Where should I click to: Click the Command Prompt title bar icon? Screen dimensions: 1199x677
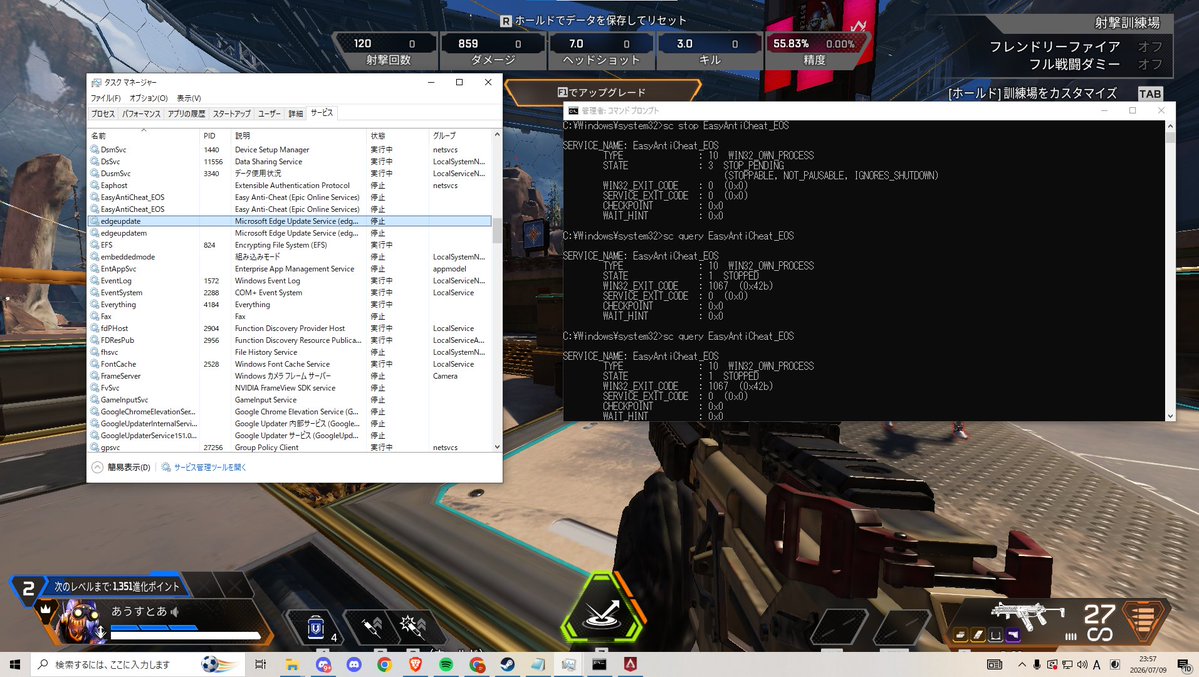coord(573,111)
